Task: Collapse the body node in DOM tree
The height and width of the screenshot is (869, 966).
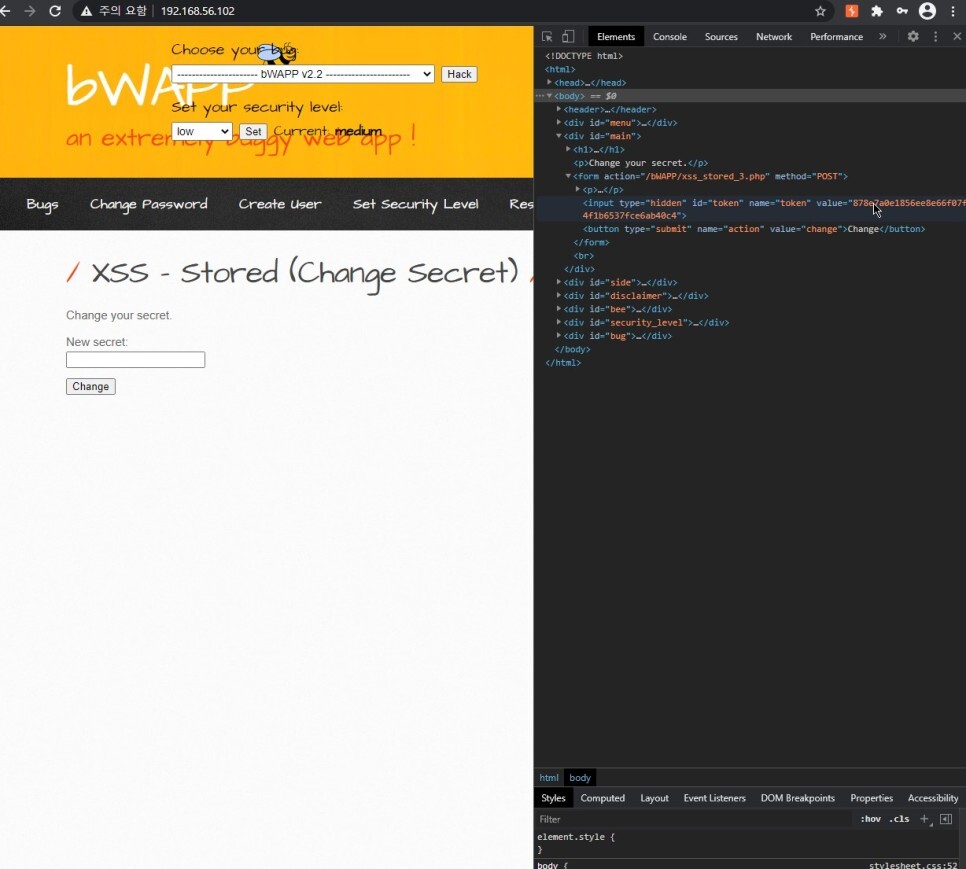Action: click(x=549, y=95)
